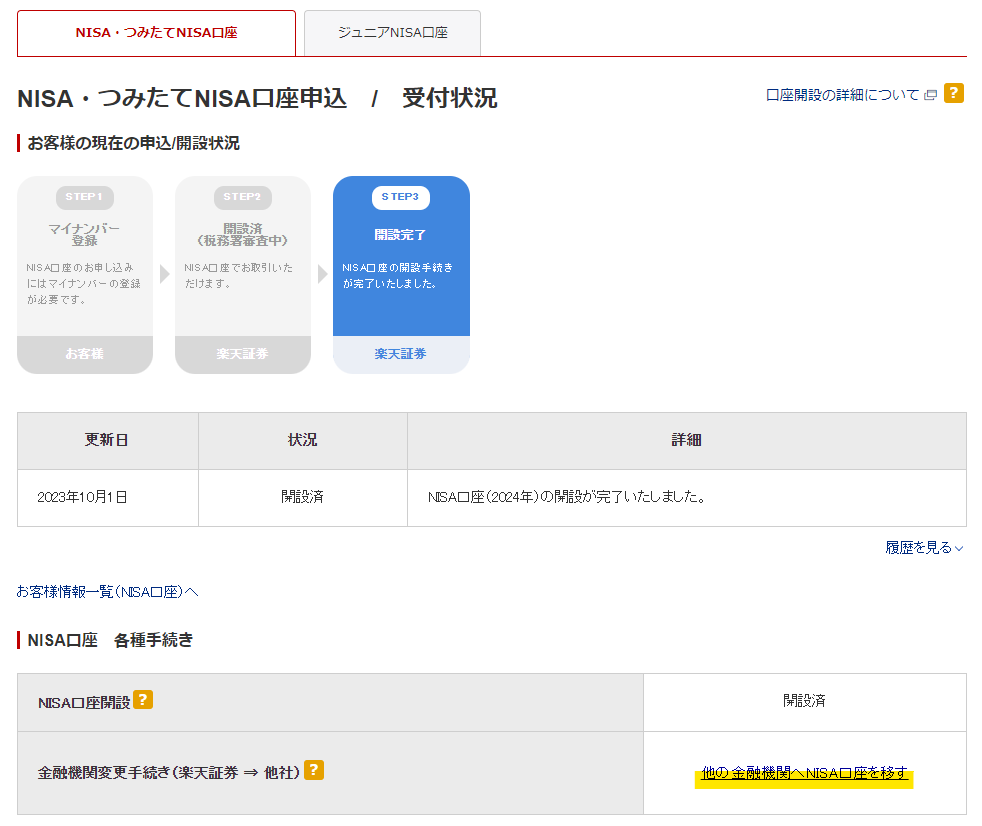
Task: Click the 楽天証券 label under STEP3
Action: (x=401, y=354)
